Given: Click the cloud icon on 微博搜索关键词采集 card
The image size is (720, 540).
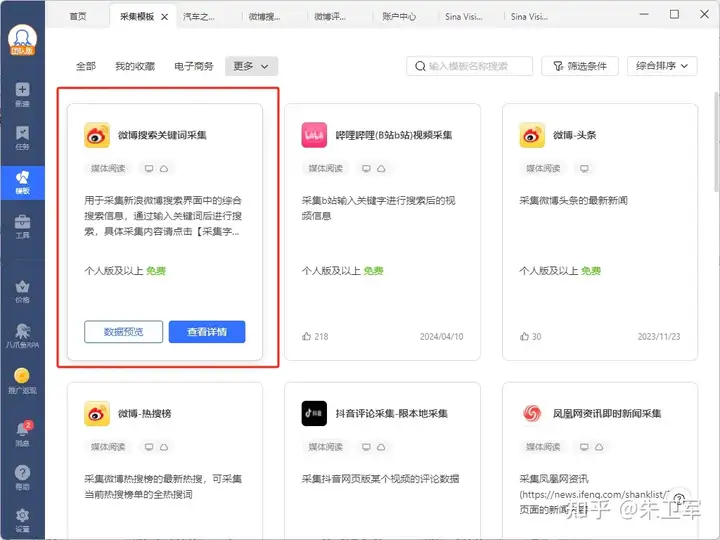Looking at the screenshot, I should [164, 169].
